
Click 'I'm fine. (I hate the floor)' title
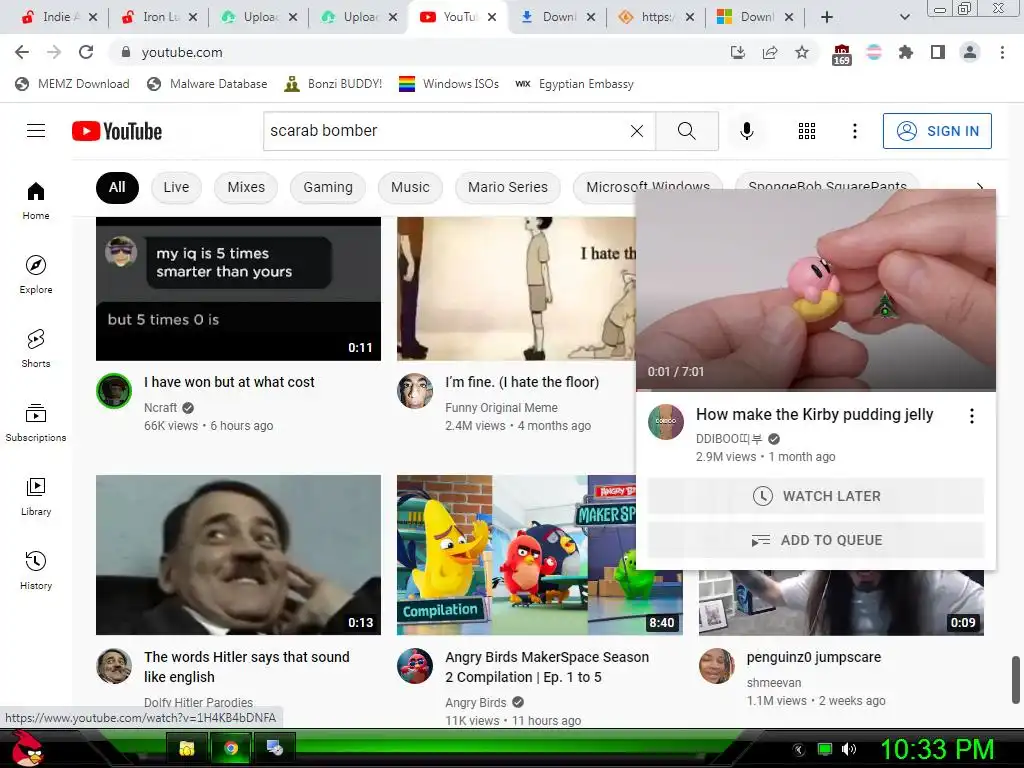[522, 382]
